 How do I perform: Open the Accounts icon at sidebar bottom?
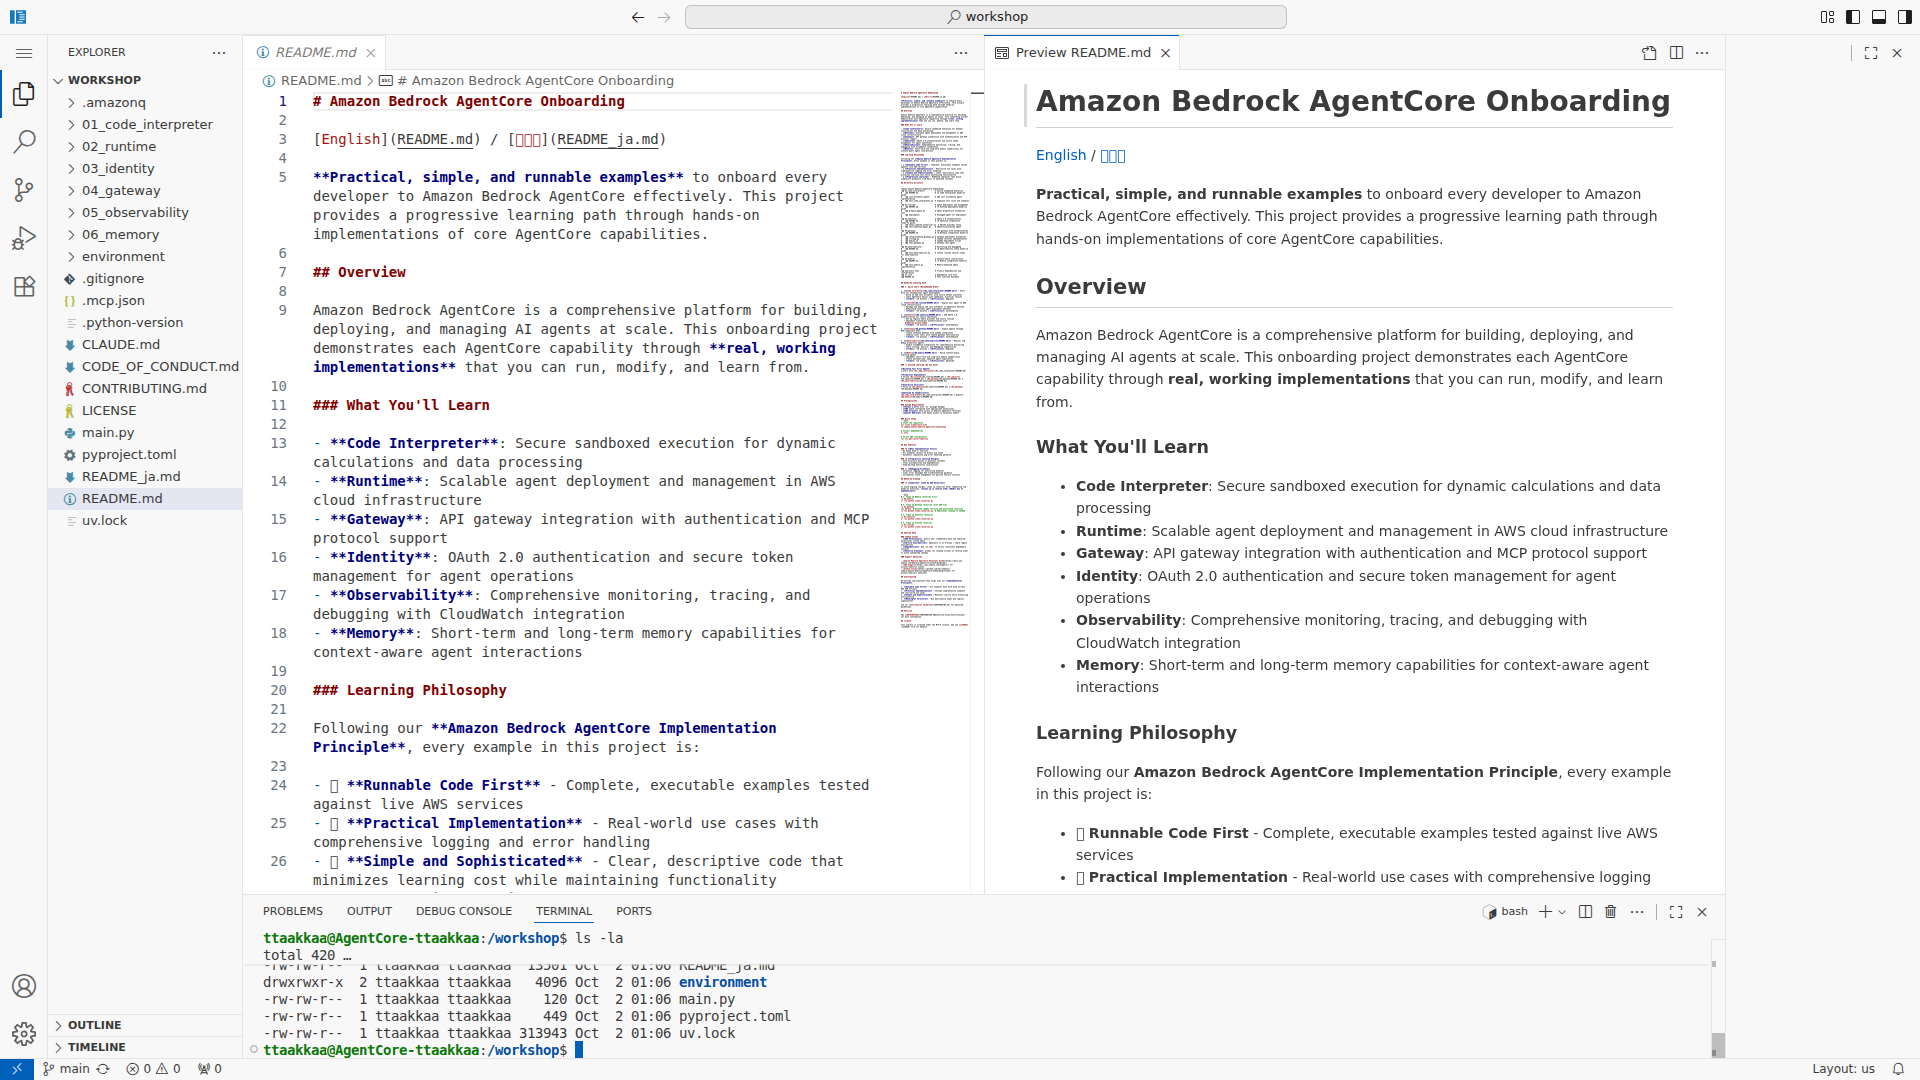24,985
